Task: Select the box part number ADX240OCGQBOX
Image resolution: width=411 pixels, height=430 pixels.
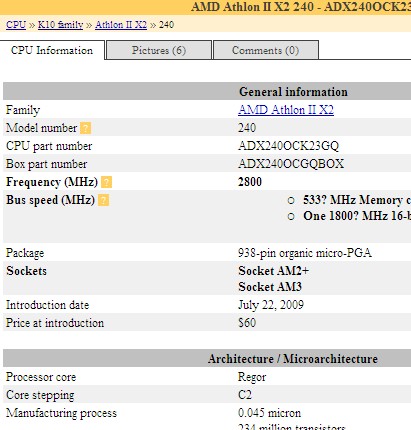Action: (x=291, y=164)
